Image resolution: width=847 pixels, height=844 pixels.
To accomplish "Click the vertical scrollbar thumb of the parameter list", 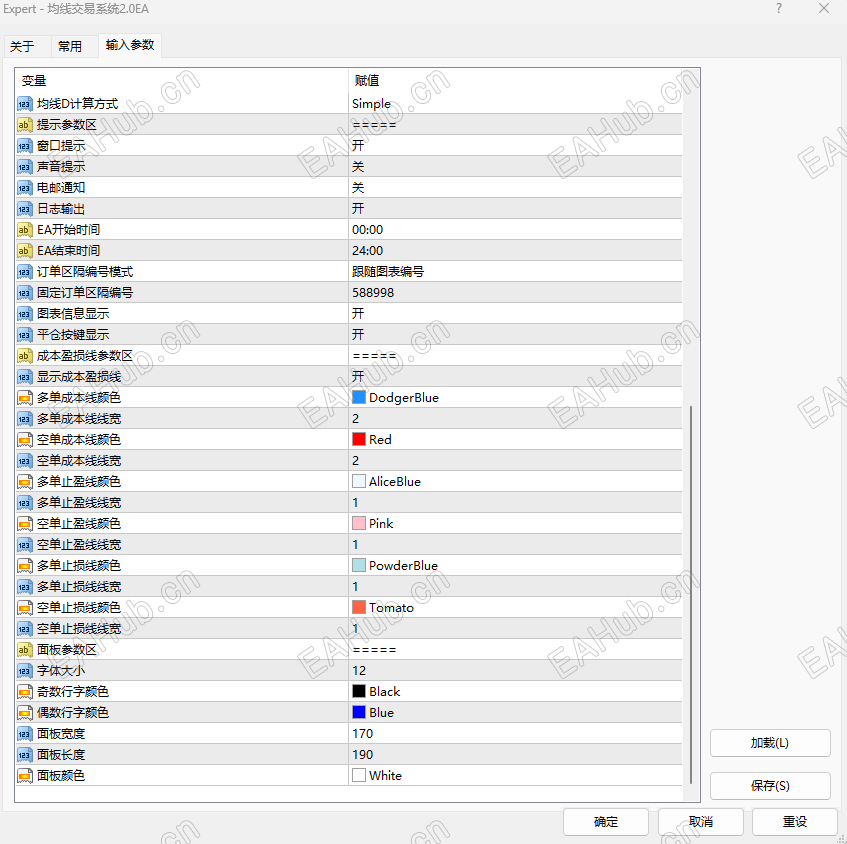I will pos(691,595).
